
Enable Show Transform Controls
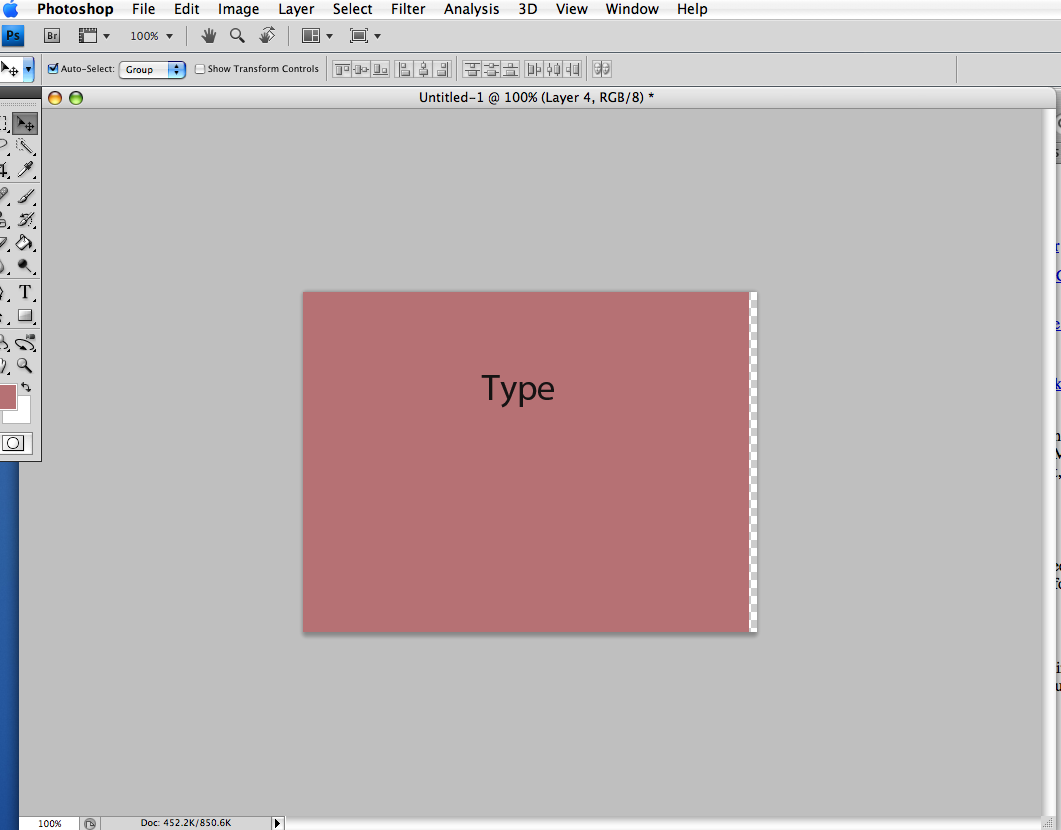point(201,69)
